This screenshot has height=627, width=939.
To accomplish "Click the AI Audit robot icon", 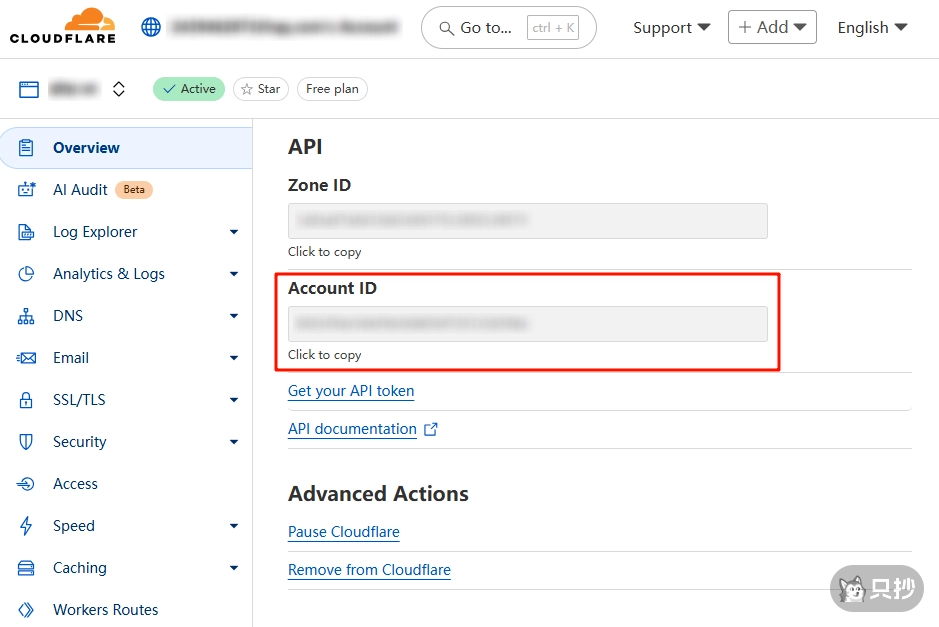I will tap(27, 190).
